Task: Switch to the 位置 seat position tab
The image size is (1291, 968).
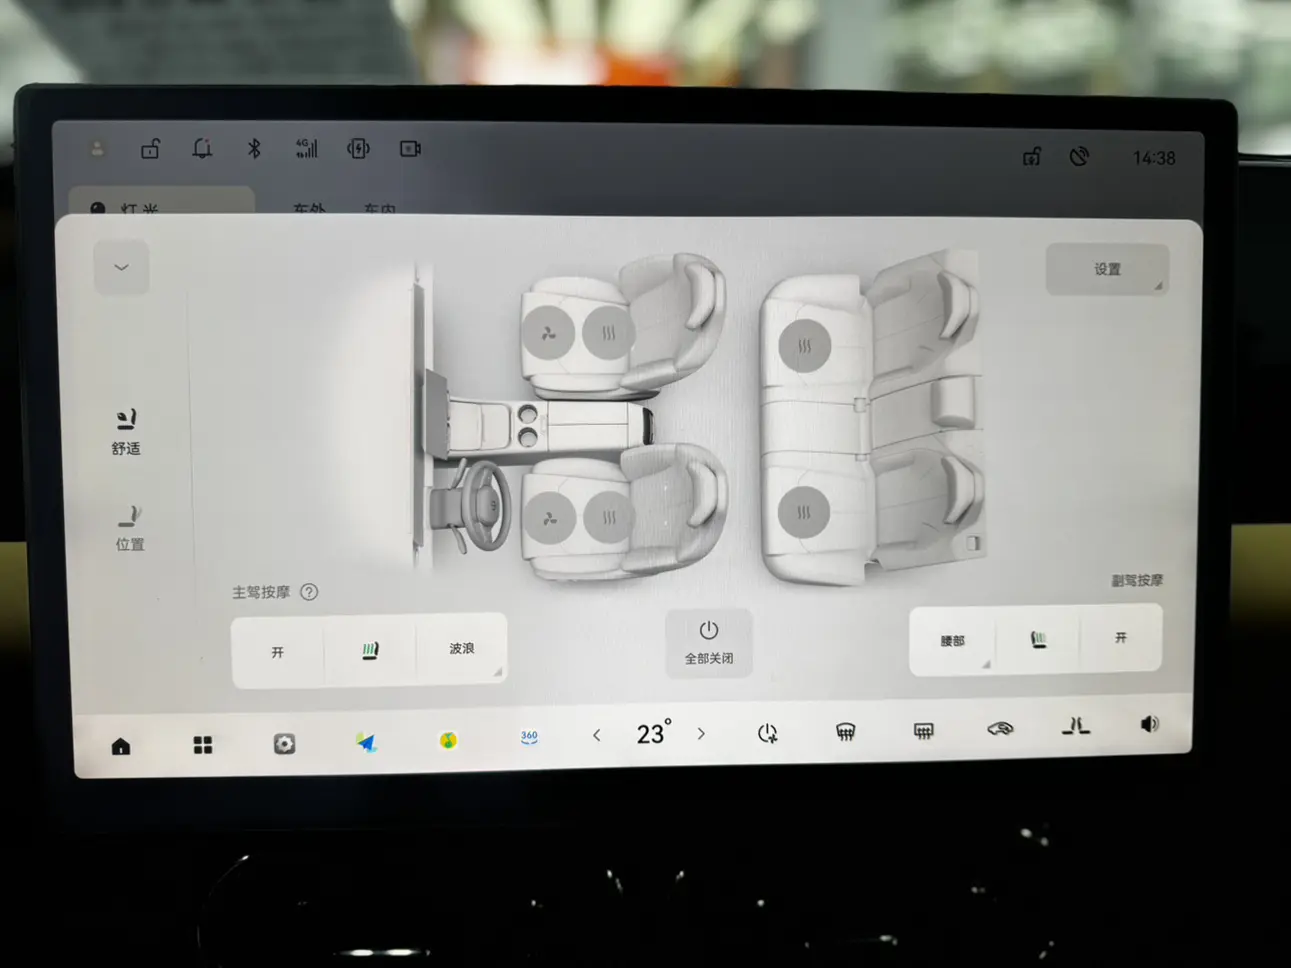Action: [129, 528]
